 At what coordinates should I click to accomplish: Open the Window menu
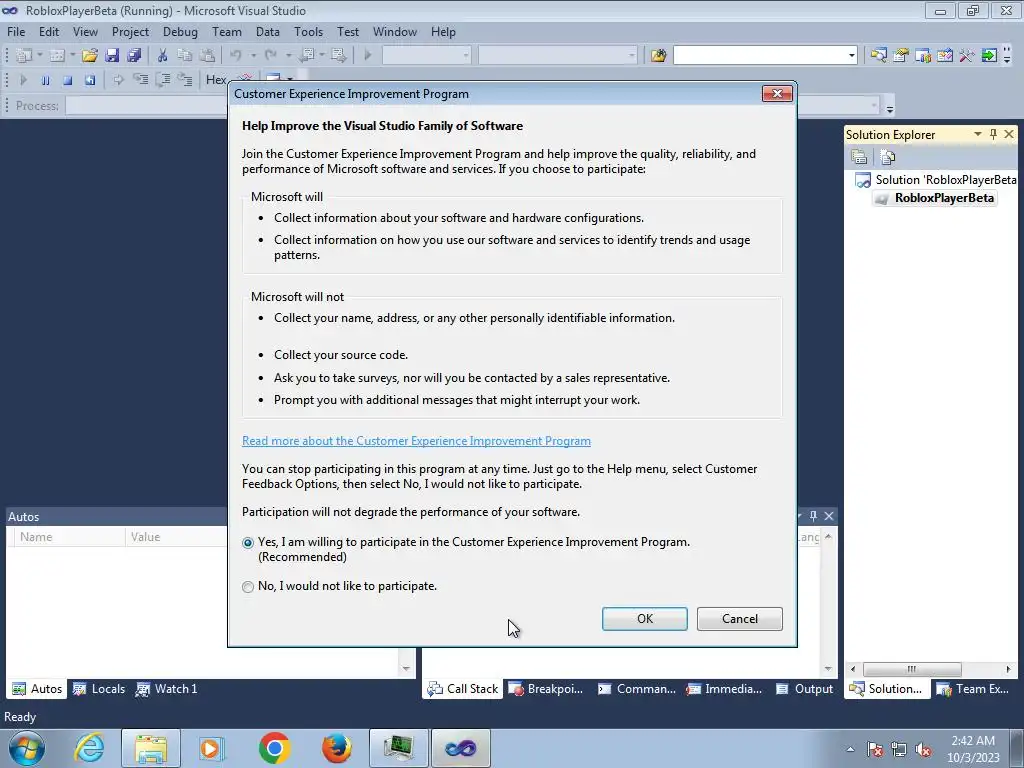(x=394, y=31)
